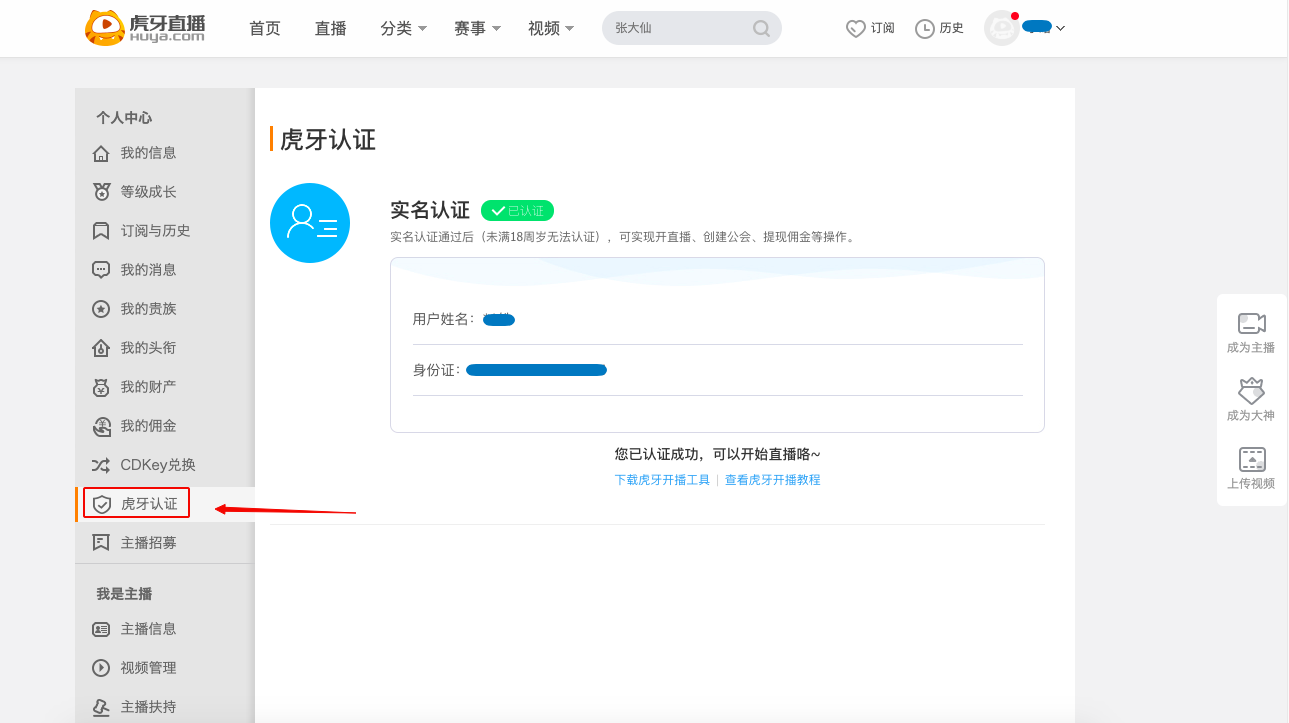Viewport: 1289px width, 723px height.
Task: Click the 用户姓名 label
Action: [x=444, y=319]
